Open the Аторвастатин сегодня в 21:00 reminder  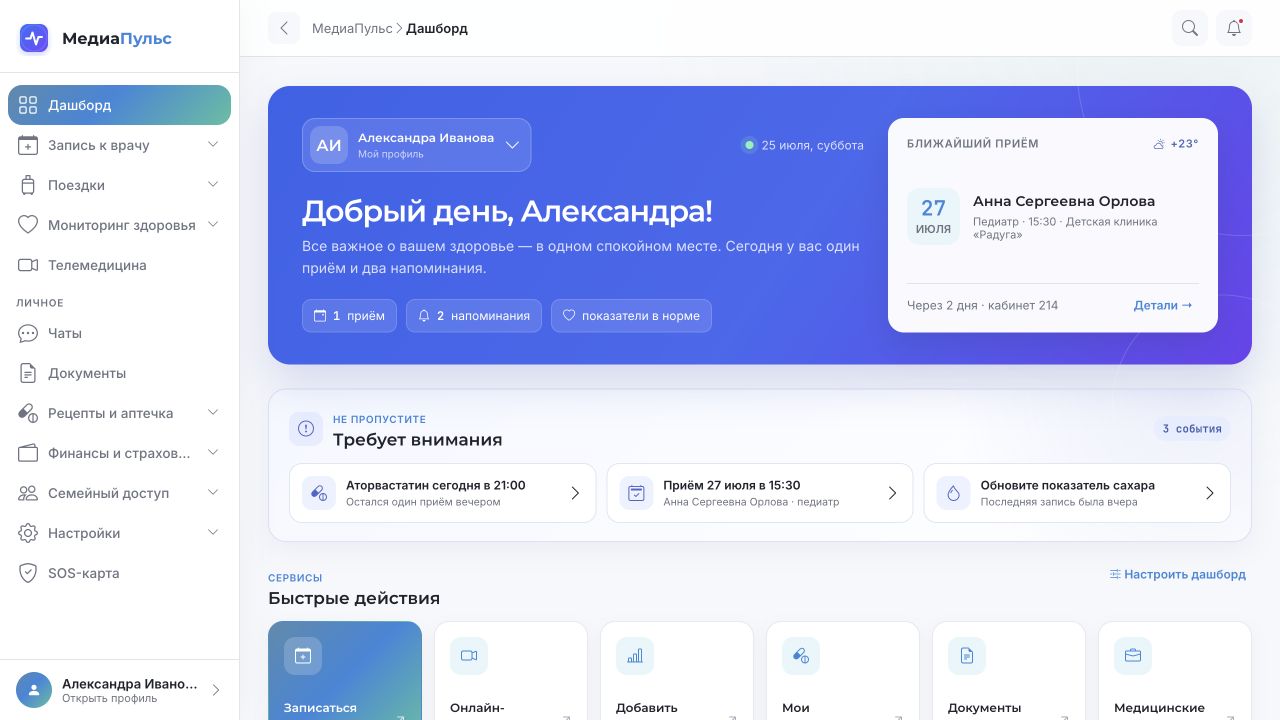coord(442,493)
